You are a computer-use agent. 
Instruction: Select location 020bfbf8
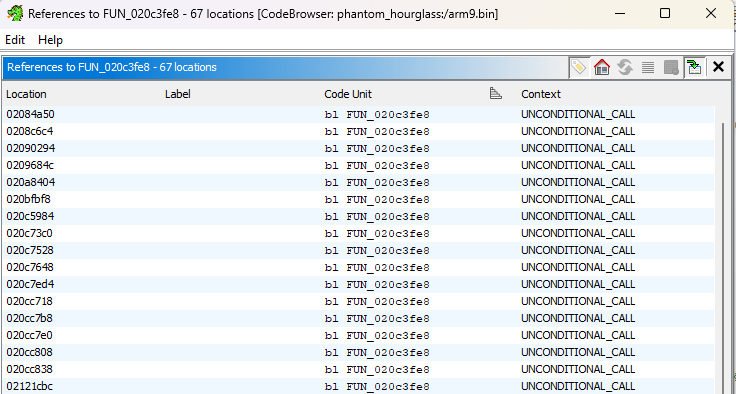pos(28,199)
